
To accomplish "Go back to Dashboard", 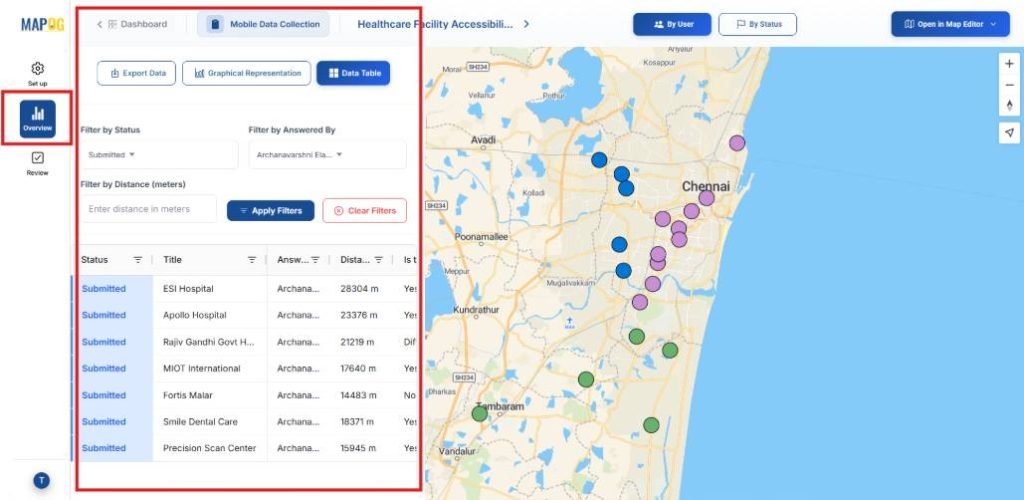I will click(x=131, y=24).
